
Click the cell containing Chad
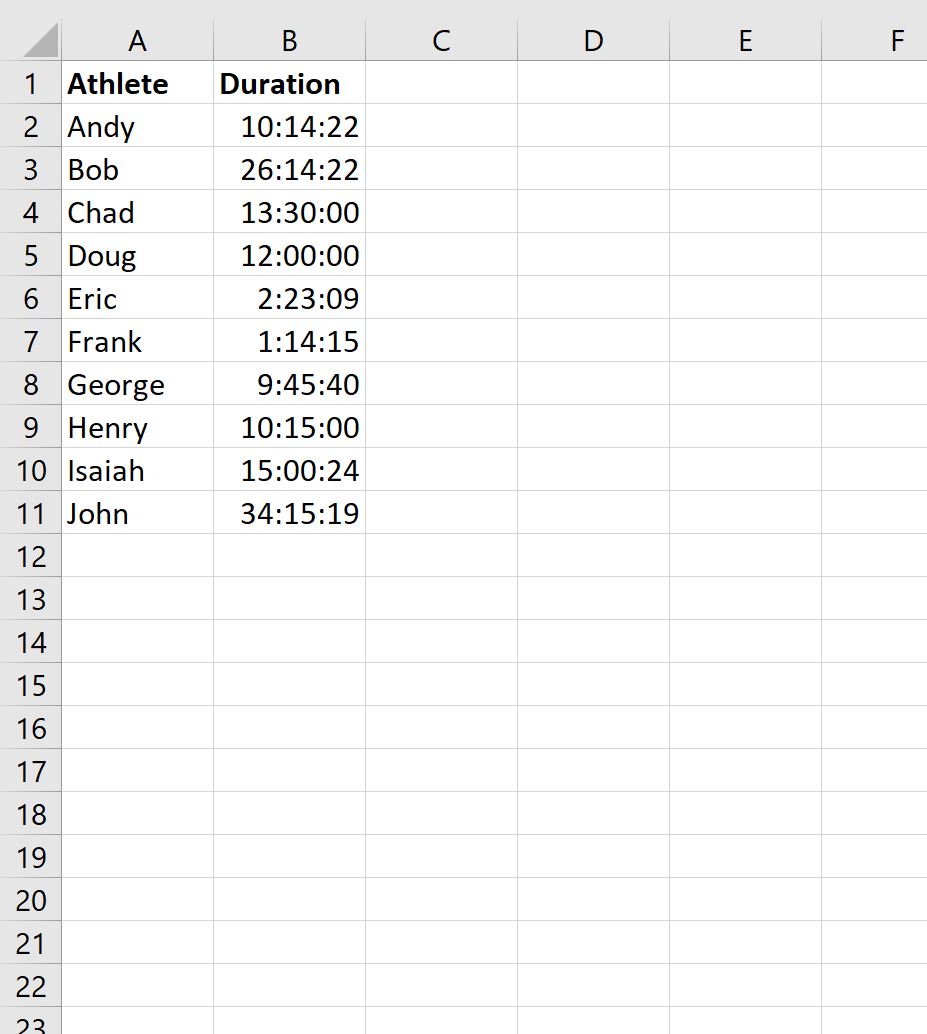137,212
